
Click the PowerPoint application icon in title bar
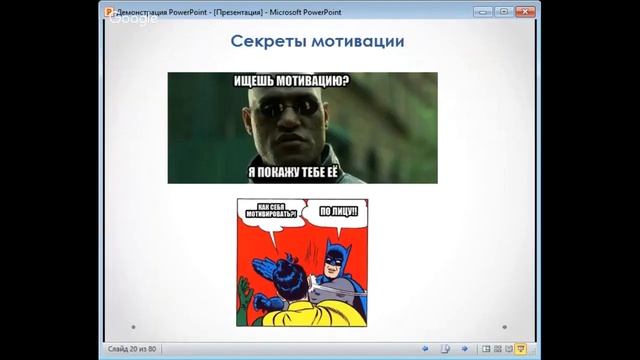pos(109,12)
